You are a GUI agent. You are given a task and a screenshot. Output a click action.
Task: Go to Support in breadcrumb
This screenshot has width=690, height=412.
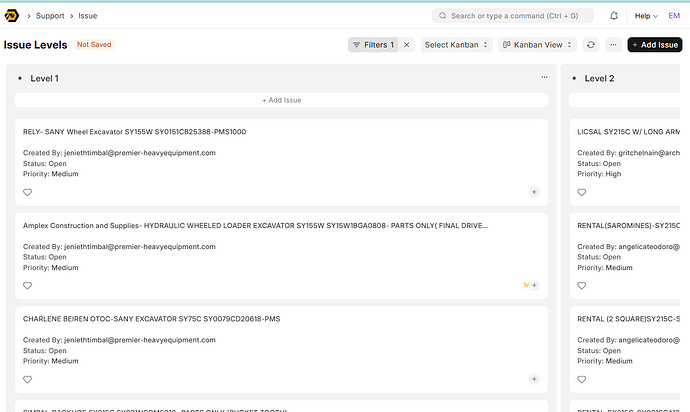tap(50, 16)
